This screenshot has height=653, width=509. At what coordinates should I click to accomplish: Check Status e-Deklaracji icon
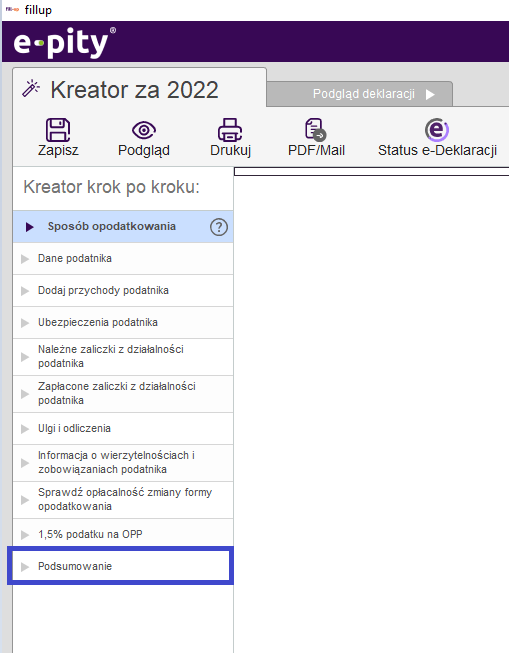(437, 130)
